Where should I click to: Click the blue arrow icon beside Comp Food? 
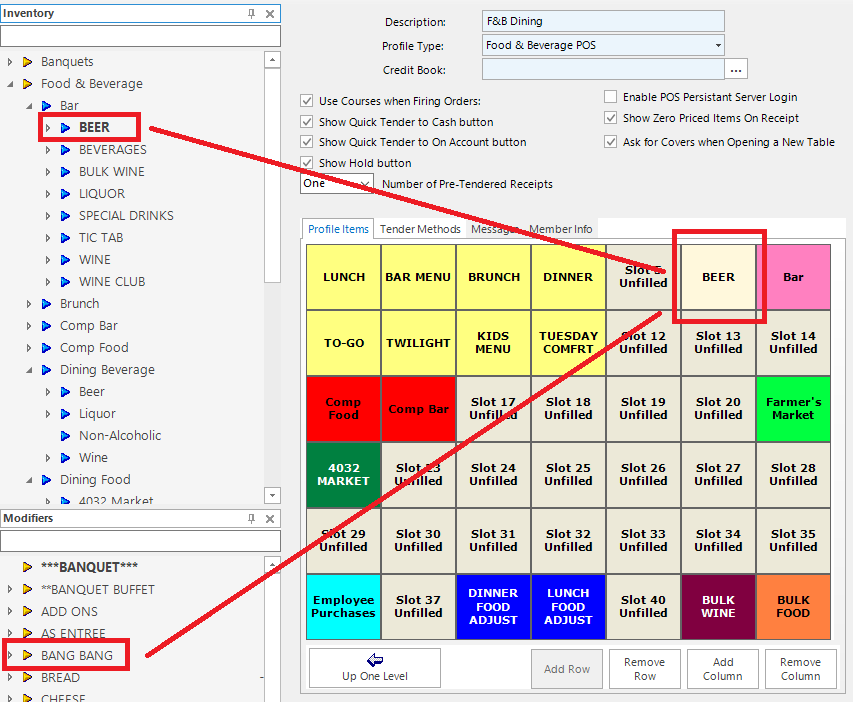(47, 348)
